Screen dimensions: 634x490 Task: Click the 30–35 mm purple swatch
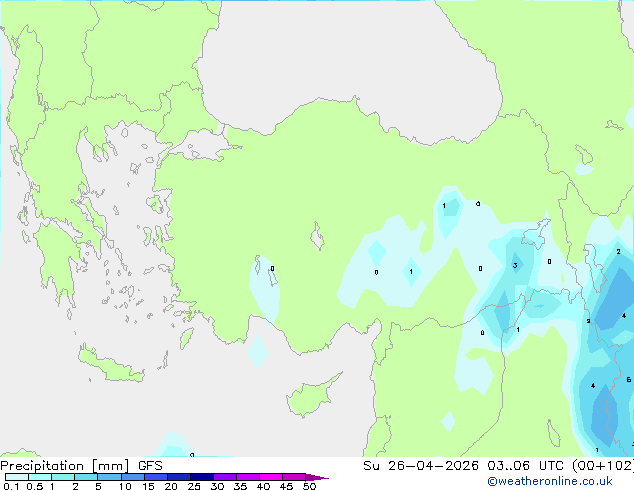tap(224, 477)
